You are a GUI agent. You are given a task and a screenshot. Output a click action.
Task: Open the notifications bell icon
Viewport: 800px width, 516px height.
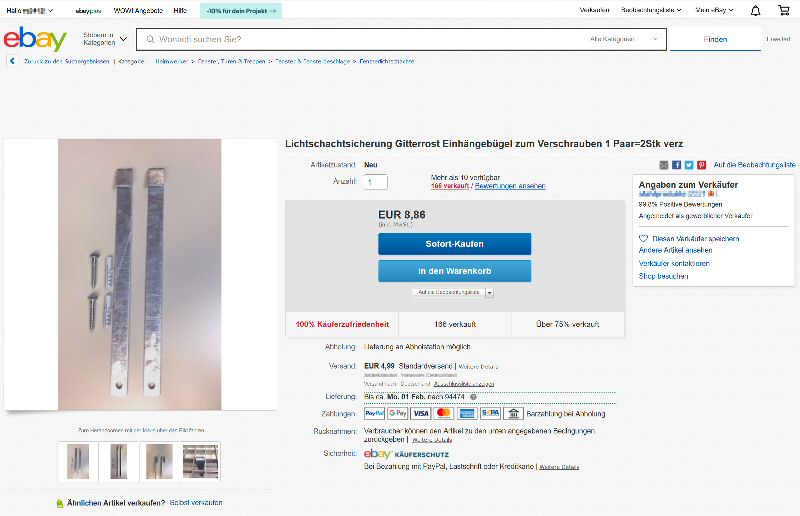click(756, 10)
